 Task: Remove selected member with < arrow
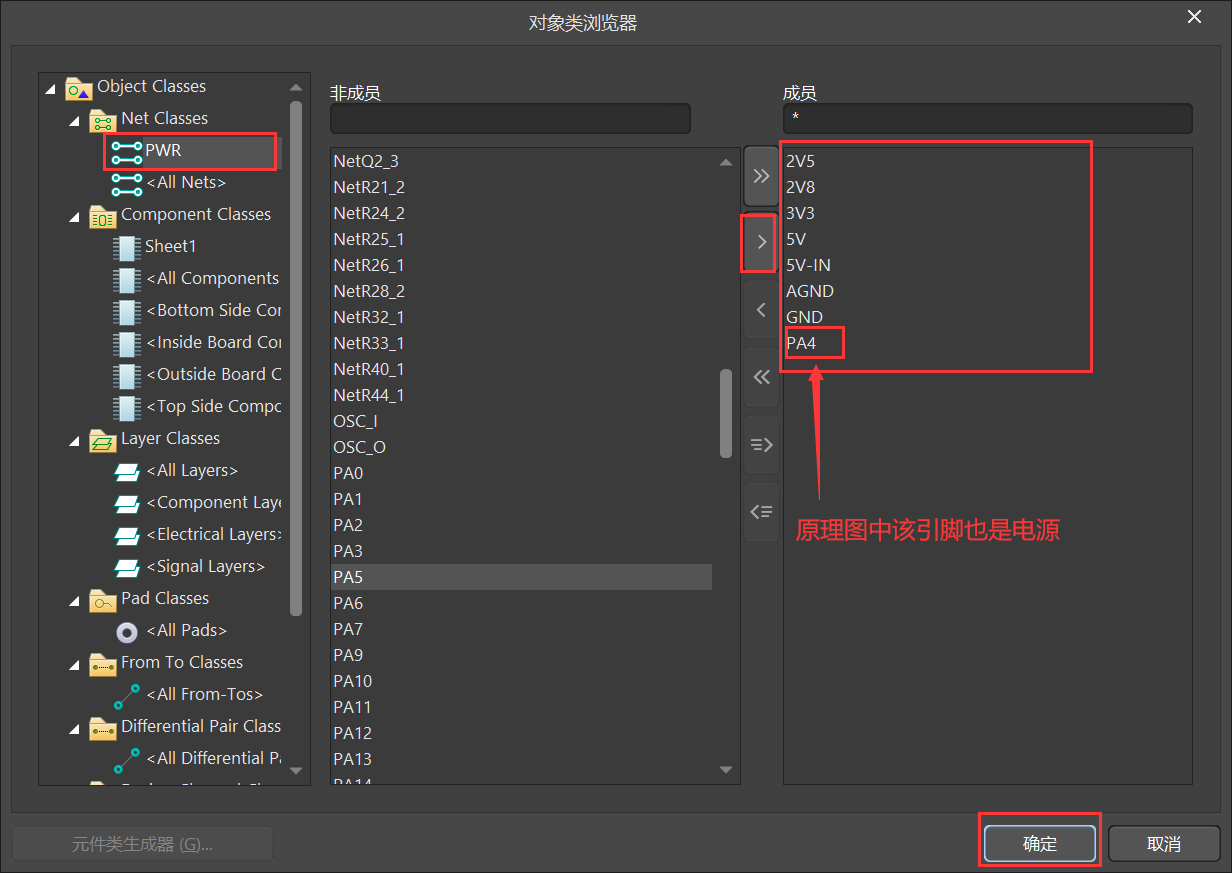(x=761, y=310)
